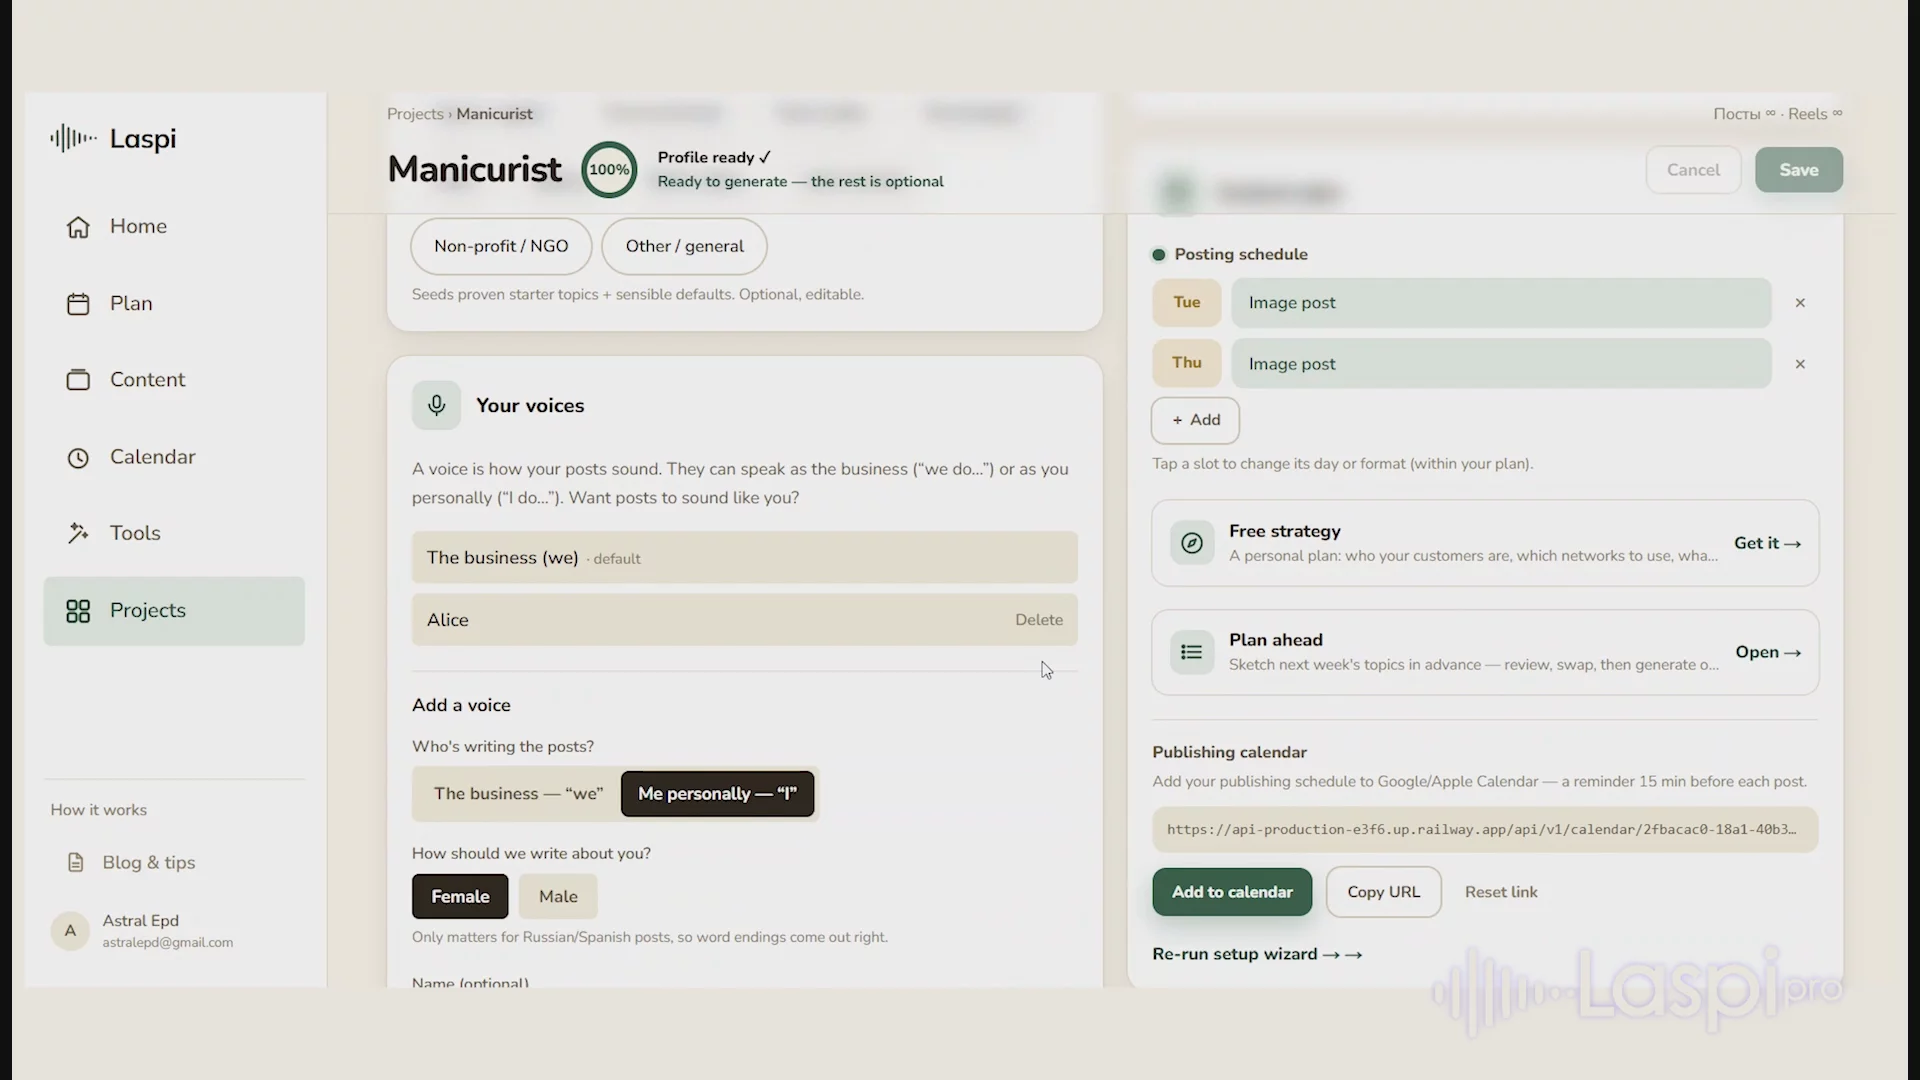This screenshot has width=1920, height=1080.
Task: Select Male gender option
Action: click(x=558, y=897)
